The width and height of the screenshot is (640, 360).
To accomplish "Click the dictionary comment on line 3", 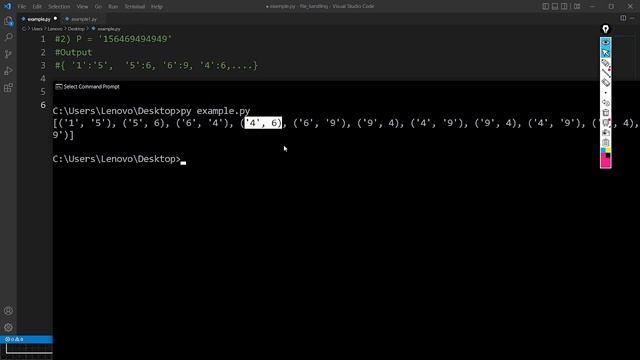I will click(156, 65).
